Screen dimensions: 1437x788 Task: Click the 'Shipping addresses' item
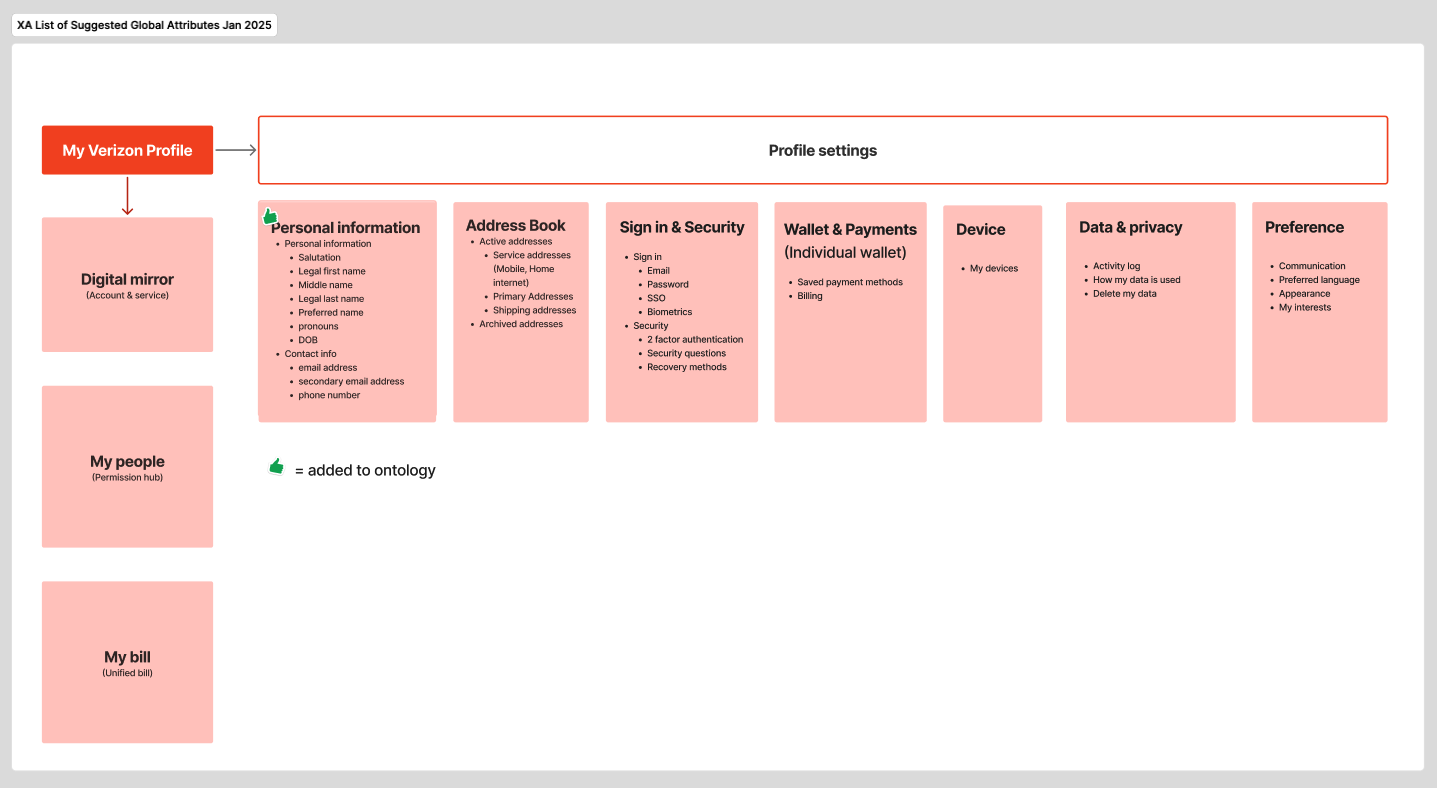click(534, 311)
